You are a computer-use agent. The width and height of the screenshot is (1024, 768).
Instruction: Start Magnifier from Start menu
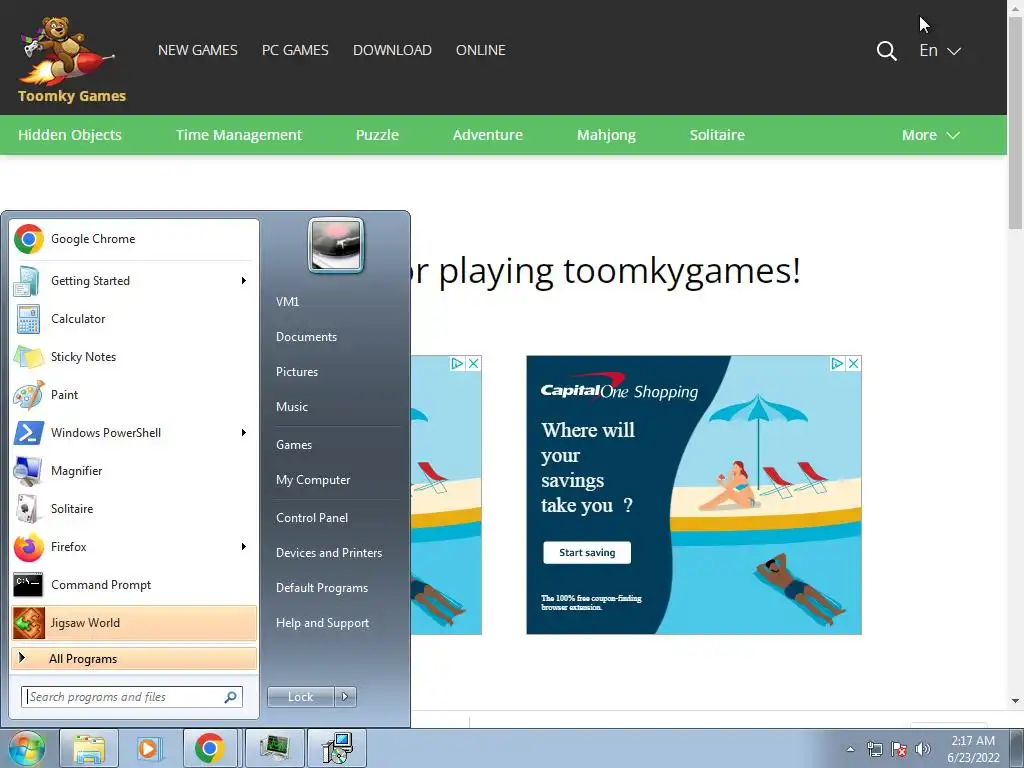pos(133,471)
